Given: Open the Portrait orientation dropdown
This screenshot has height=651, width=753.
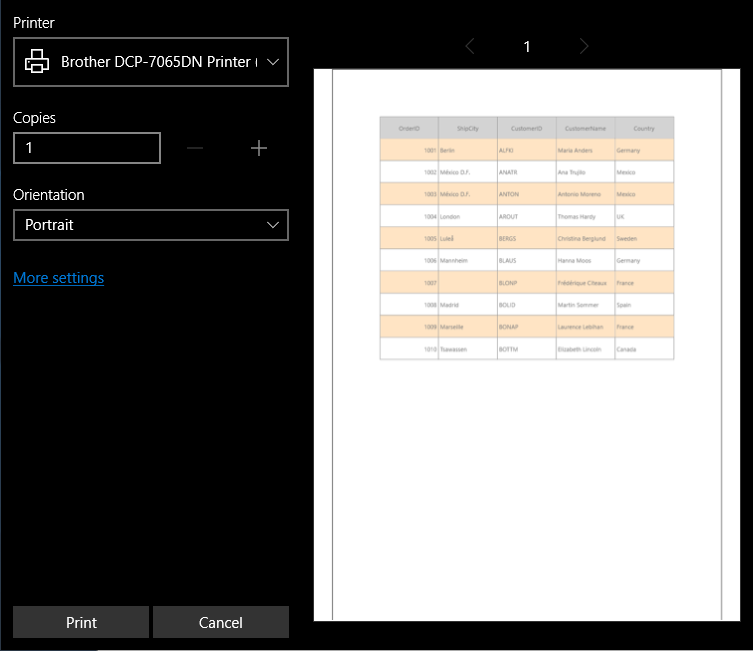Looking at the screenshot, I should tap(151, 225).
